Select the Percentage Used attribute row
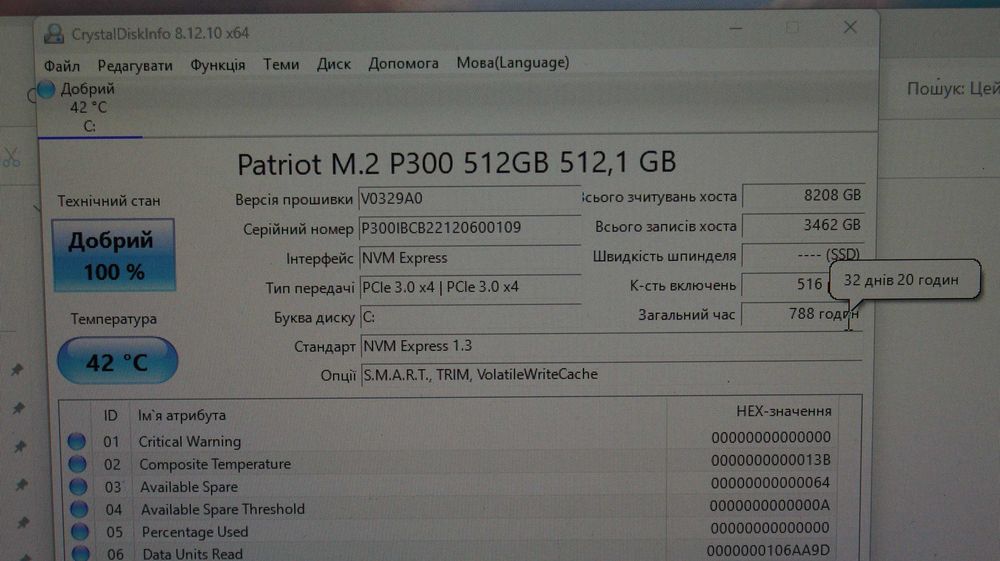Screen dimensions: 1000x561 450,530
